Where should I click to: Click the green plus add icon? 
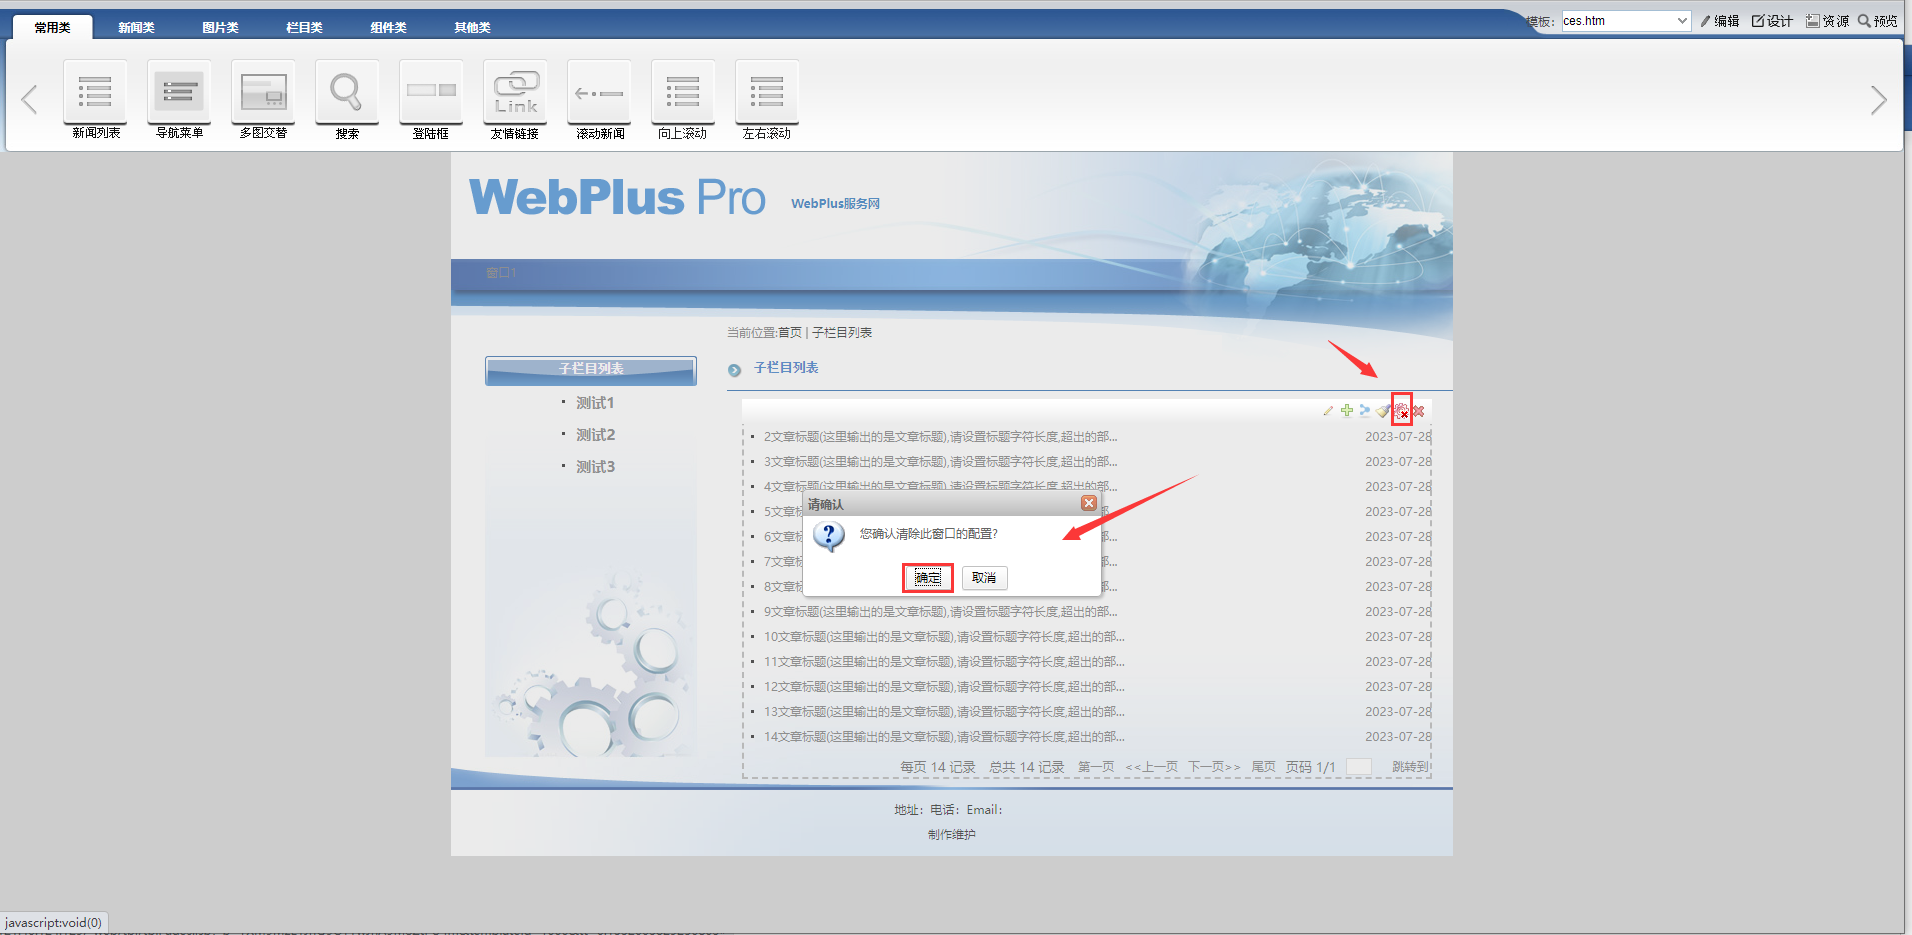point(1347,410)
